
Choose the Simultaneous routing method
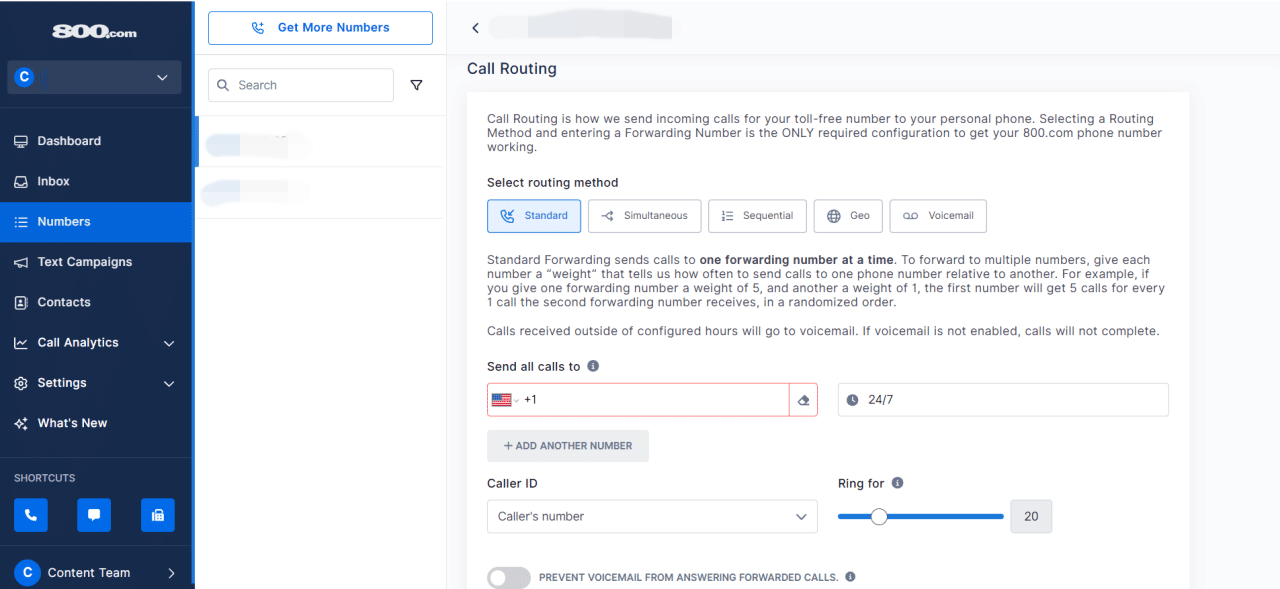pyautogui.click(x=644, y=215)
